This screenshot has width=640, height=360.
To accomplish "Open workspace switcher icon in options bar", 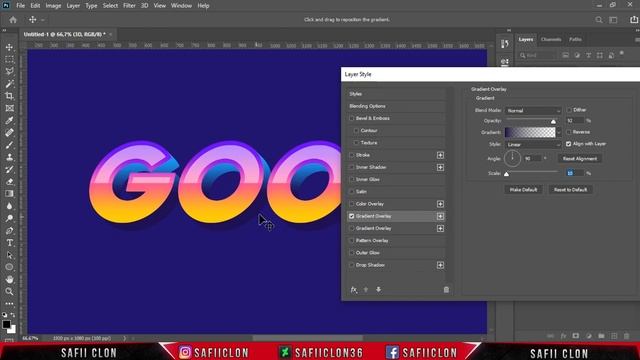I will coord(613,20).
